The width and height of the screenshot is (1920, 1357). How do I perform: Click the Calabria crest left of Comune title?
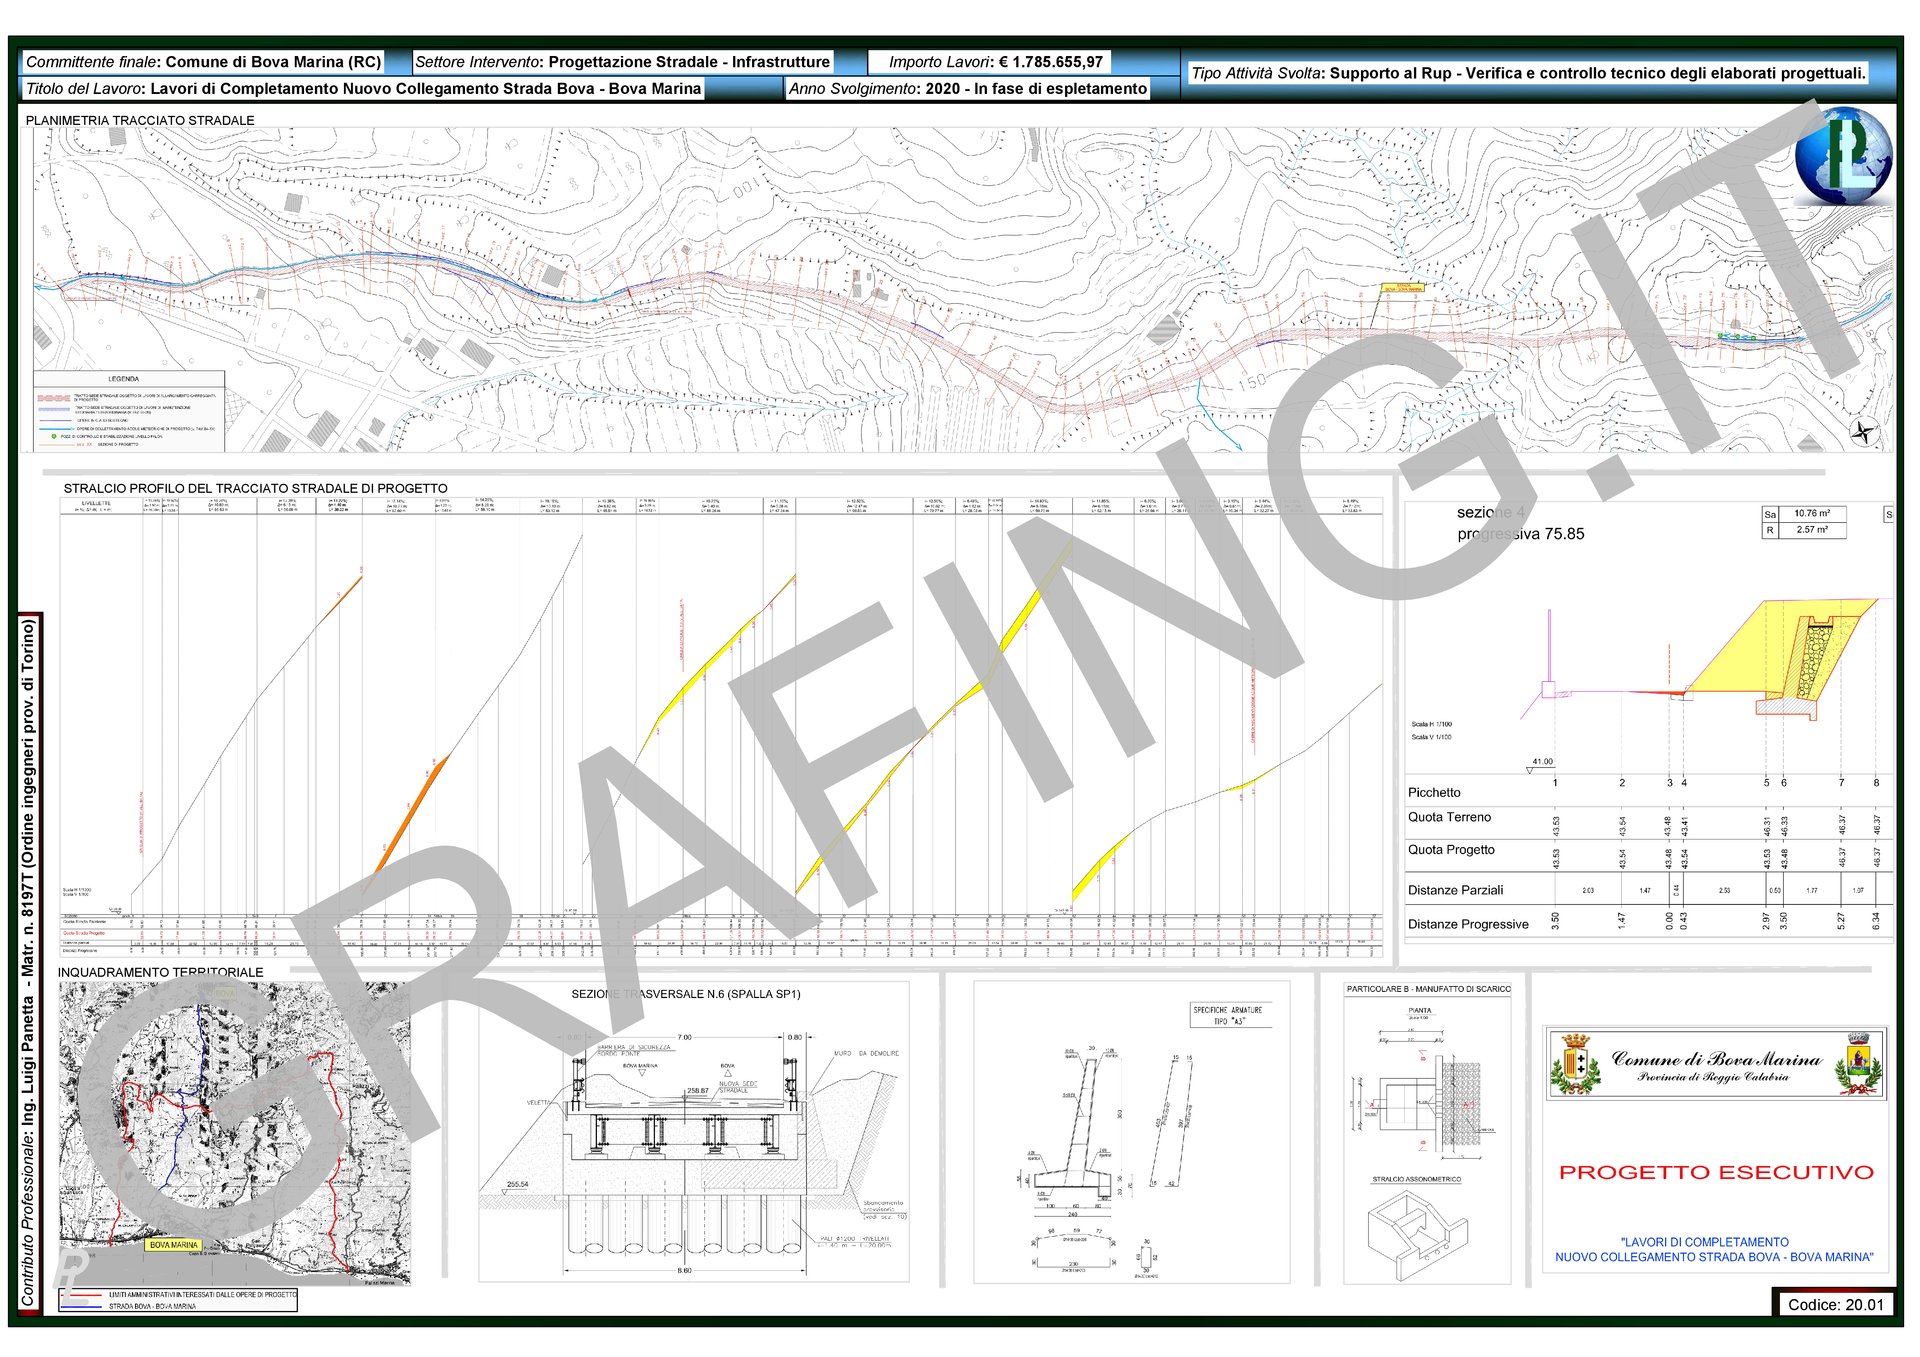[1574, 1064]
